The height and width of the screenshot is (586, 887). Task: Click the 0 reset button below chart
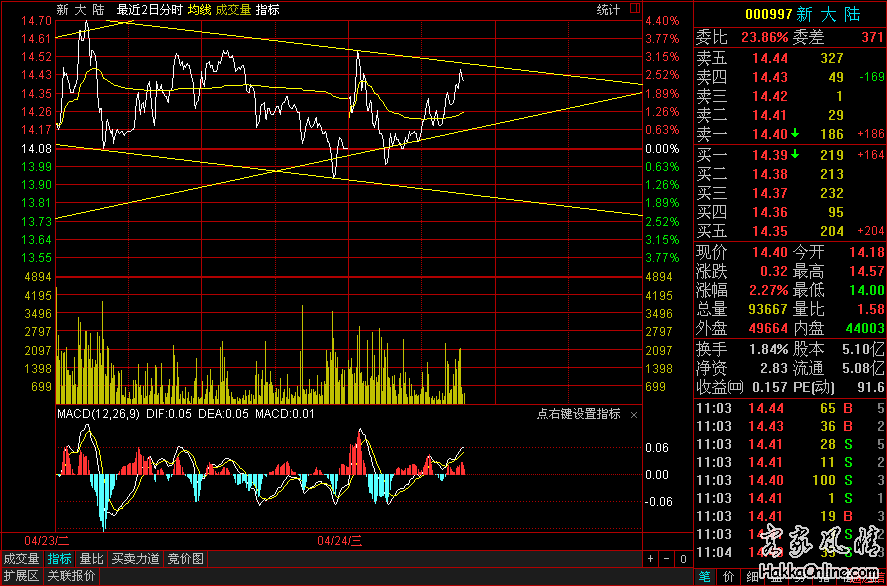click(683, 559)
